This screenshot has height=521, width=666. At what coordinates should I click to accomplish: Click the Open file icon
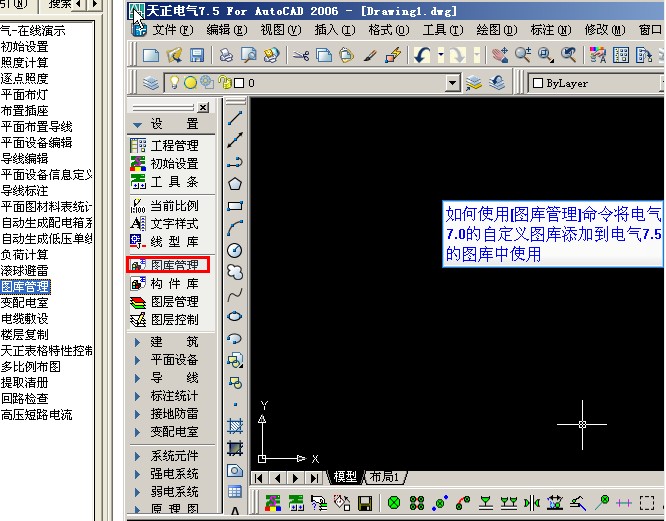click(x=174, y=55)
